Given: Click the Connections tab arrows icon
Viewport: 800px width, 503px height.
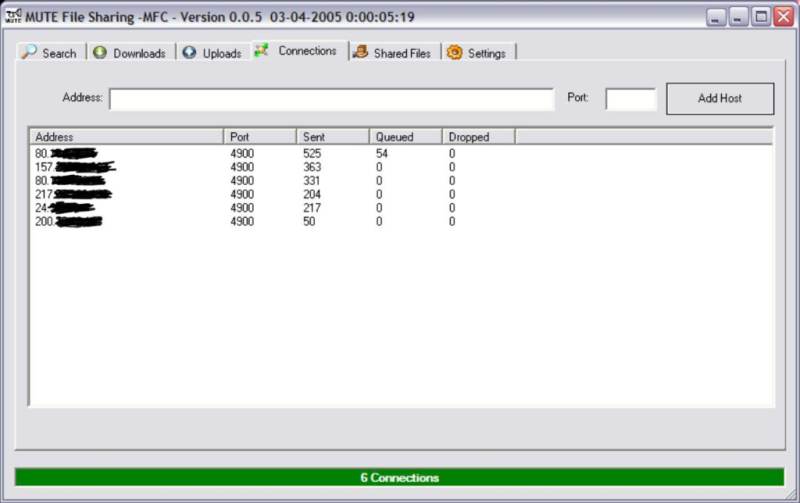Looking at the screenshot, I should [x=262, y=50].
